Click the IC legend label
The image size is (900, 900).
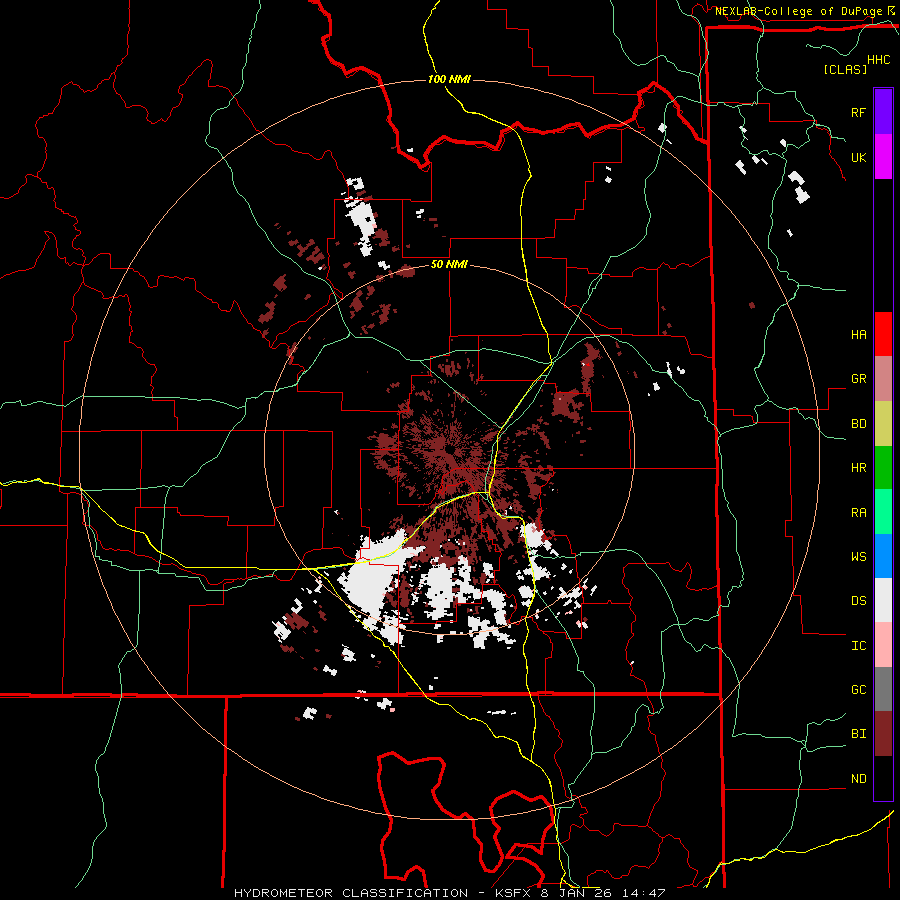[x=858, y=646]
